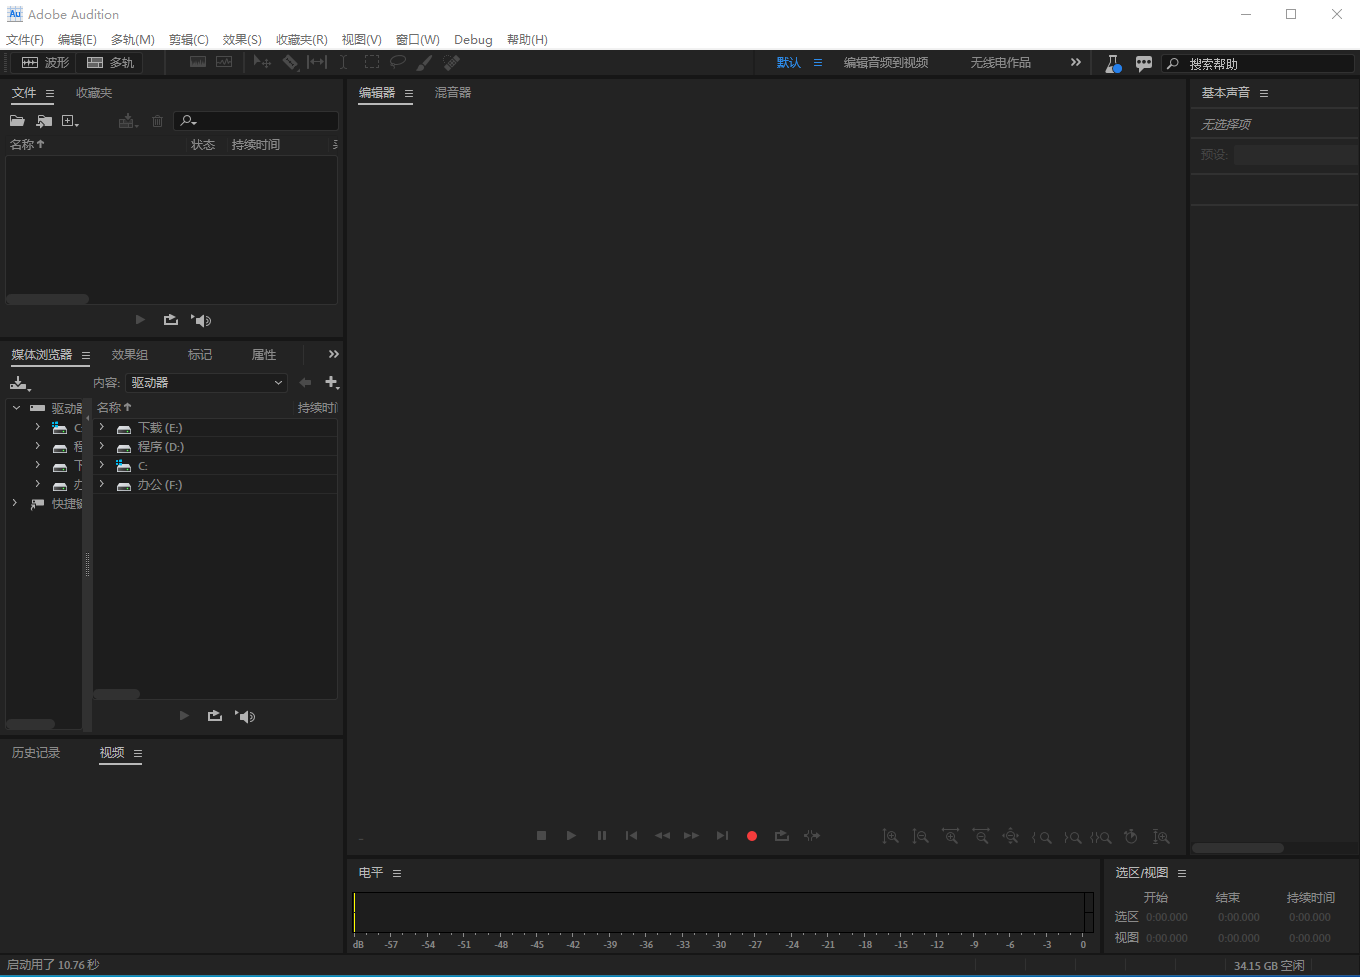Click the Stop button in transport controls

tap(541, 836)
